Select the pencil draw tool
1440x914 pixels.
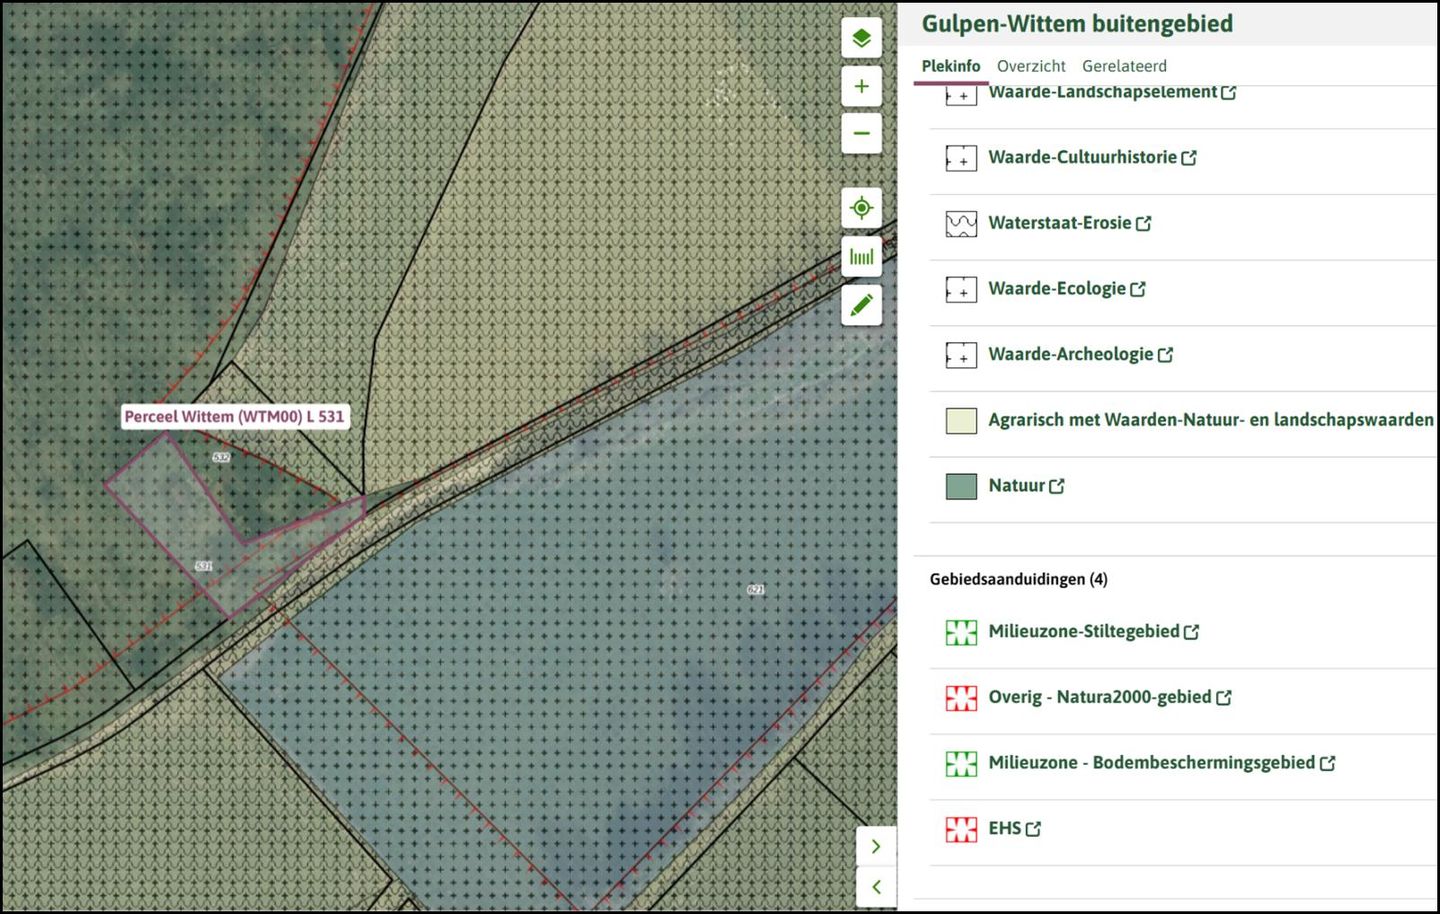pyautogui.click(x=861, y=305)
